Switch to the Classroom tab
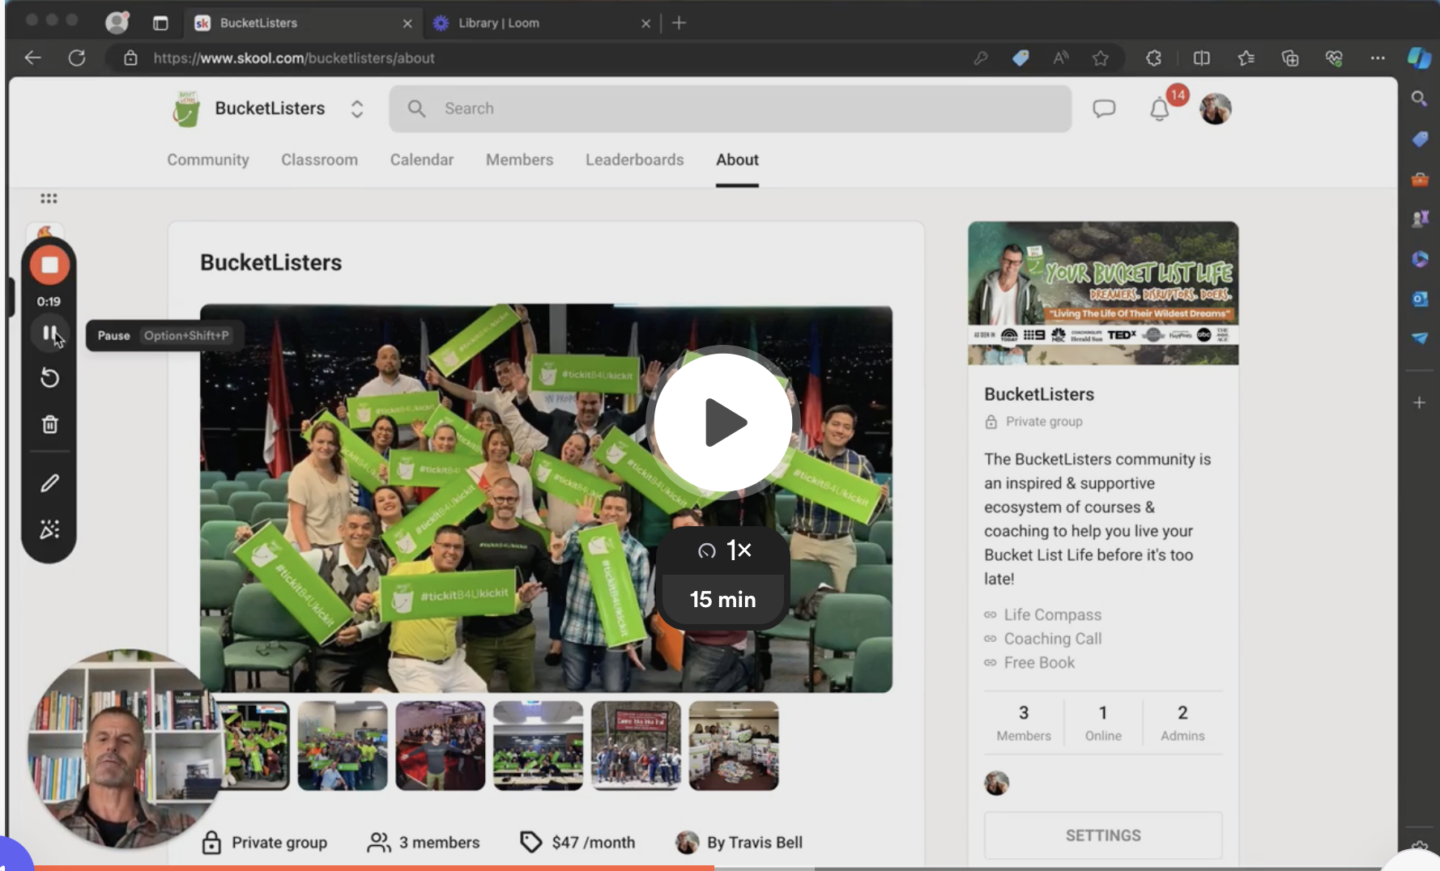This screenshot has height=871, width=1440. tap(319, 160)
